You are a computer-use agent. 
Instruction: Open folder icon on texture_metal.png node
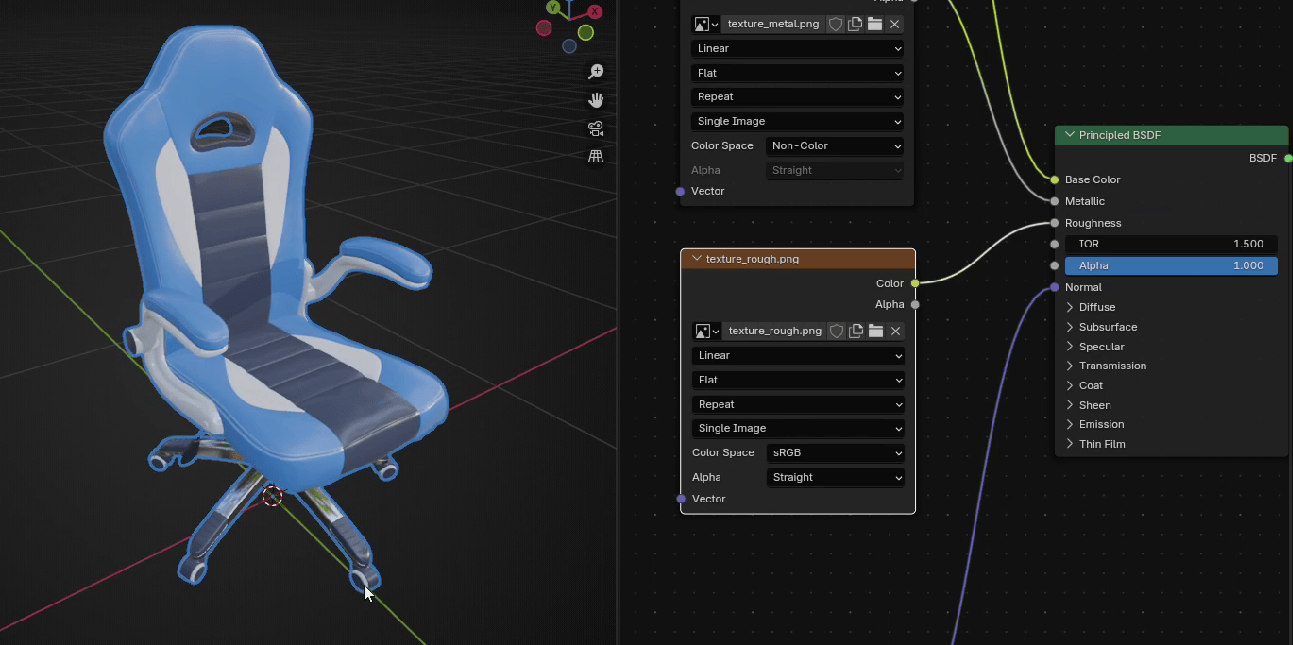click(x=875, y=24)
